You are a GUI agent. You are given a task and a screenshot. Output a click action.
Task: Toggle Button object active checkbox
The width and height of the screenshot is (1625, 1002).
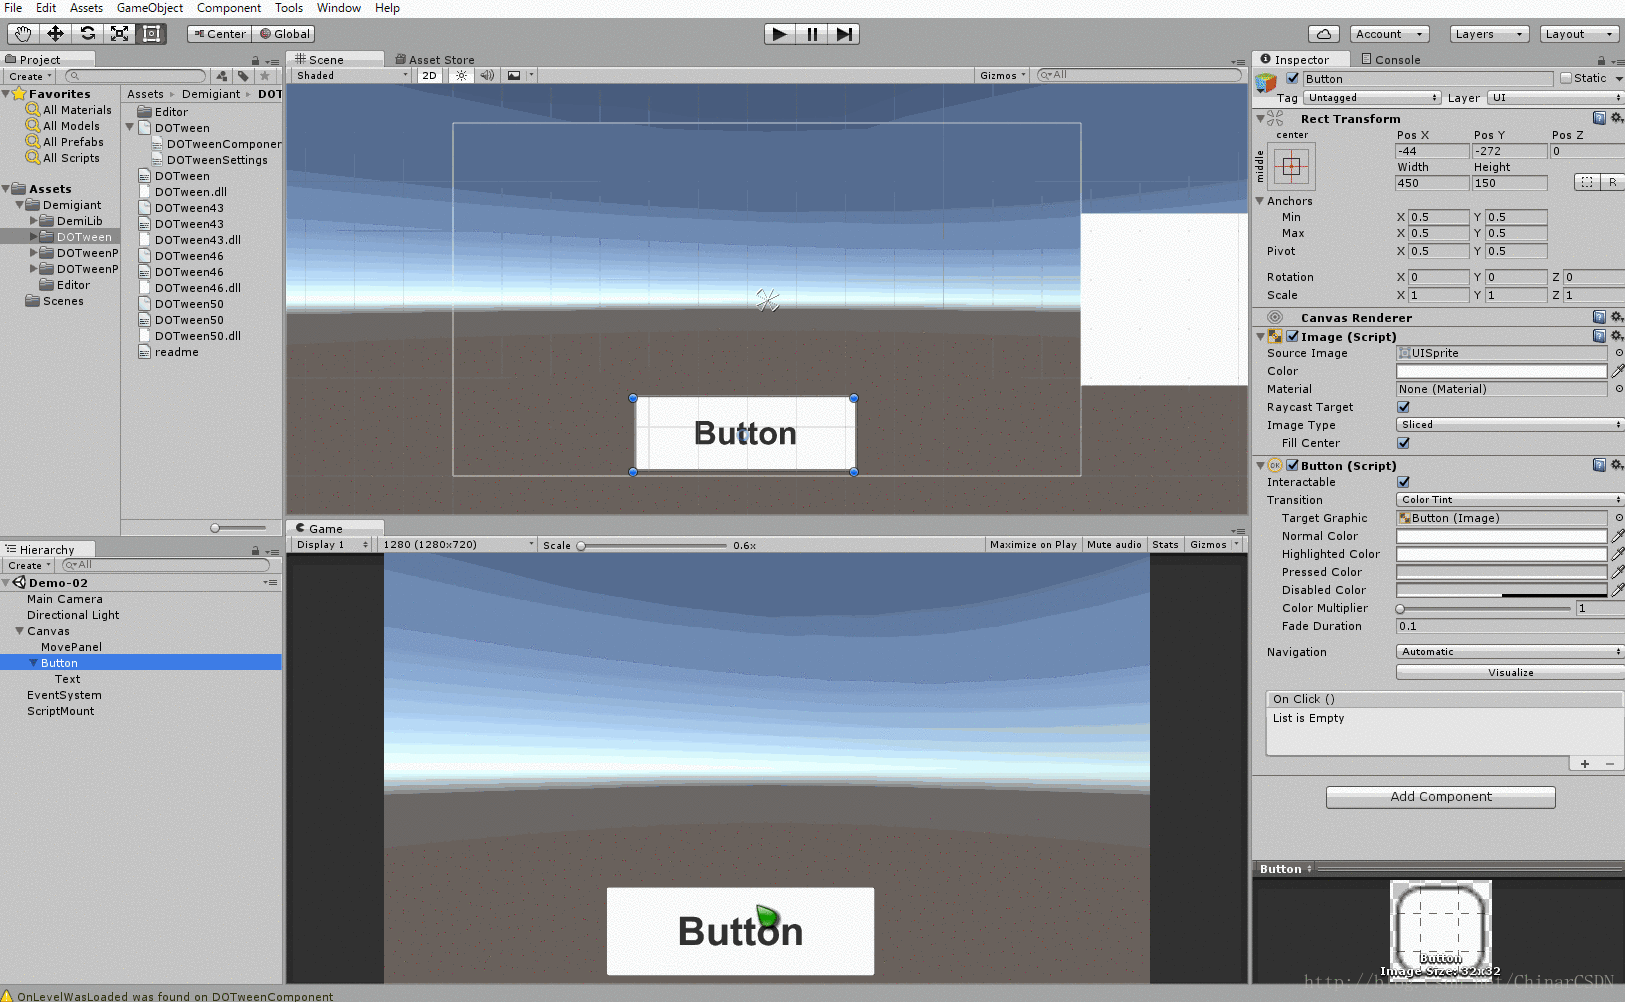click(1292, 79)
